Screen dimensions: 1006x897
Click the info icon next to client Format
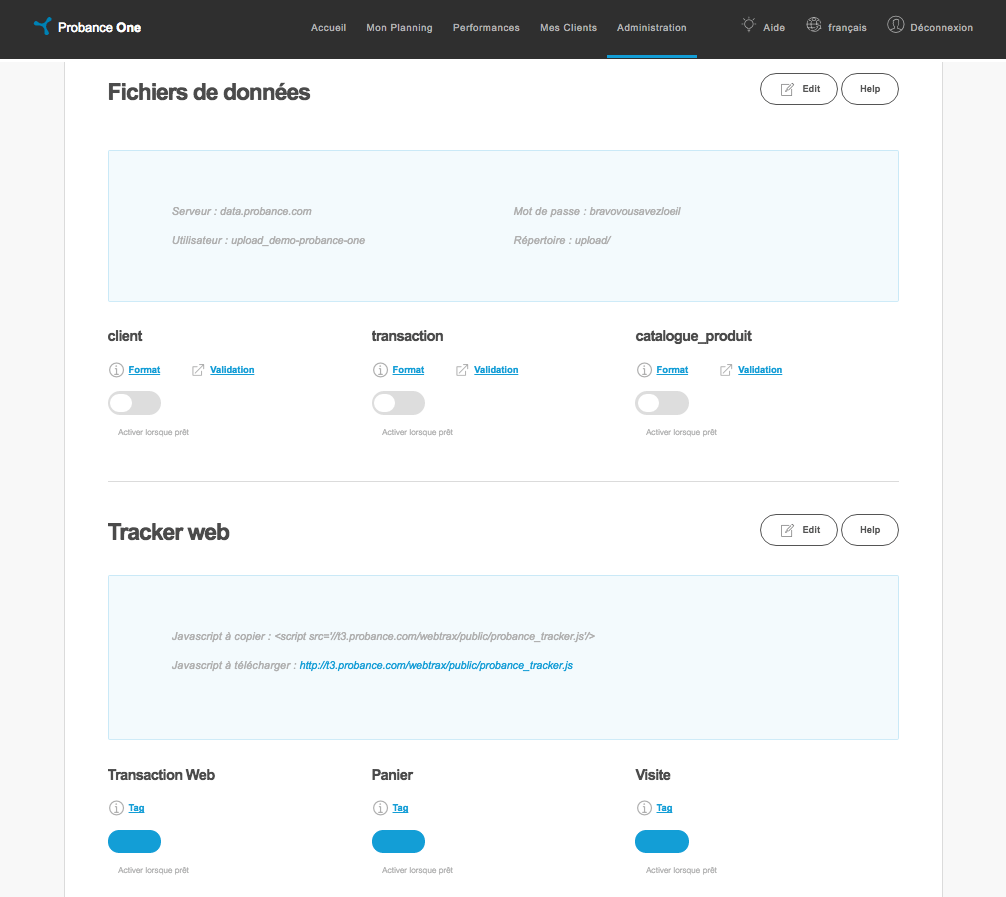pos(115,370)
